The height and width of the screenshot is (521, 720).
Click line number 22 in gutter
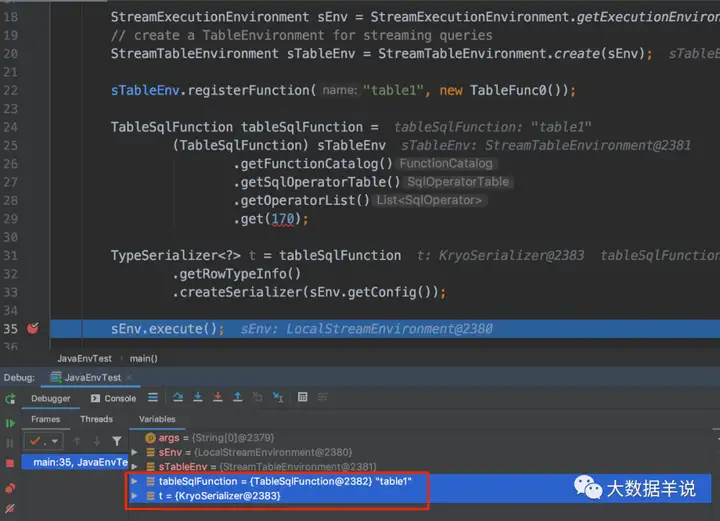pos(11,90)
